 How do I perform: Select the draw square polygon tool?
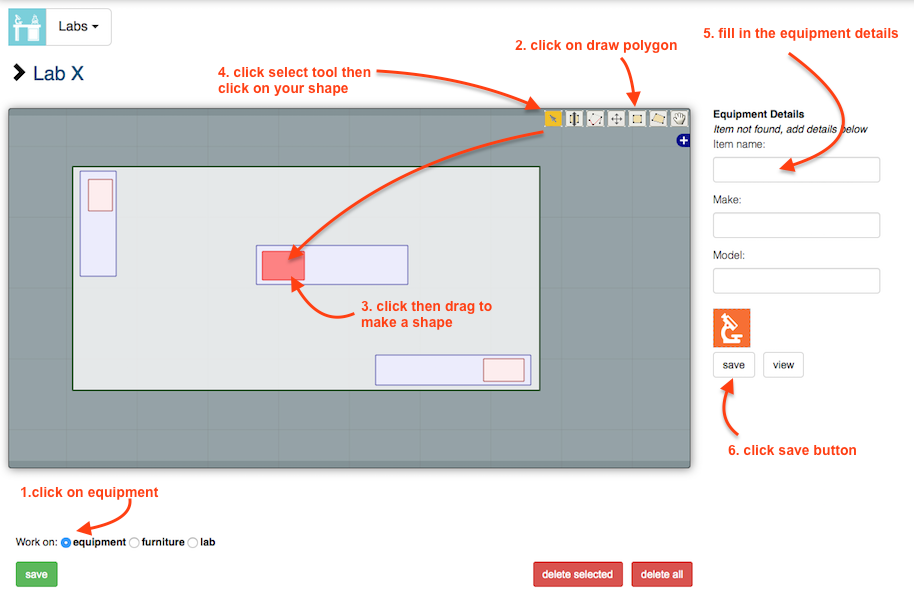637,118
